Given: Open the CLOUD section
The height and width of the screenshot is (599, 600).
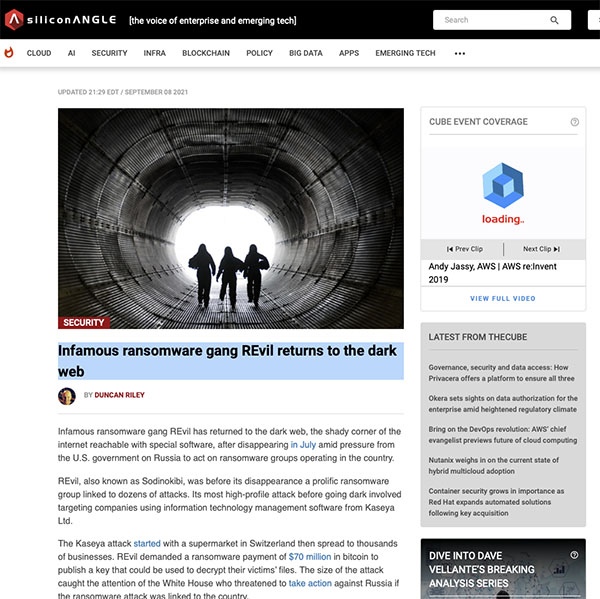Looking at the screenshot, I should click(x=39, y=53).
